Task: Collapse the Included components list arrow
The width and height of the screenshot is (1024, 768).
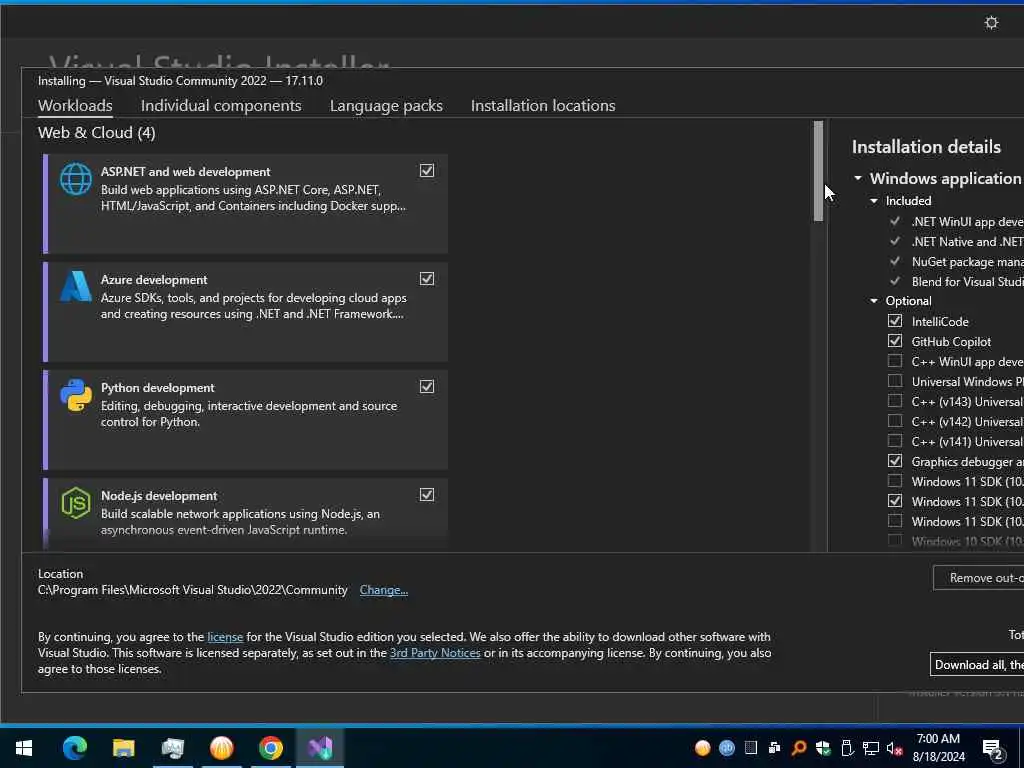Action: [874, 201]
